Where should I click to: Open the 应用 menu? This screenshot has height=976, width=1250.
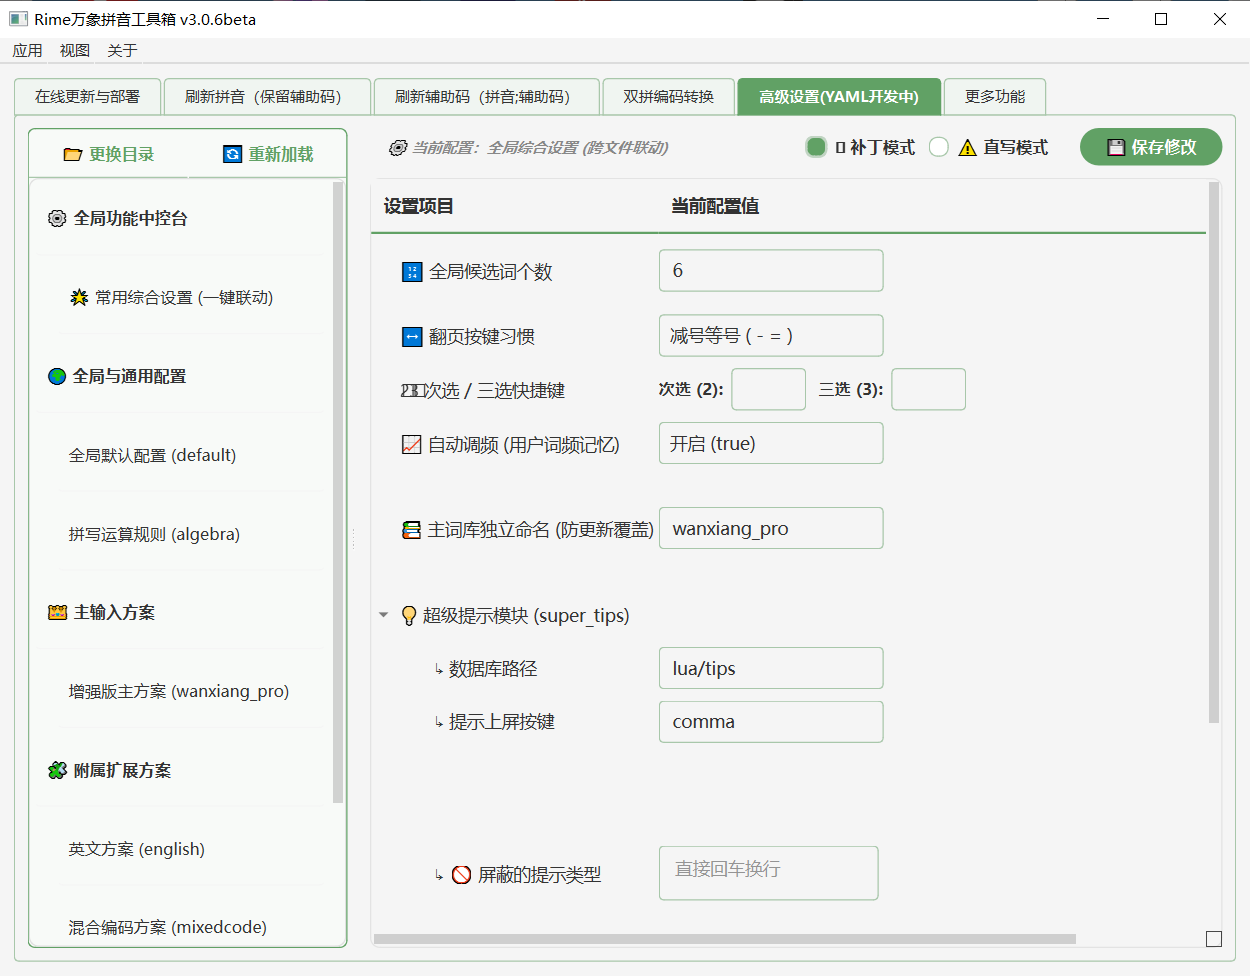click(x=27, y=51)
